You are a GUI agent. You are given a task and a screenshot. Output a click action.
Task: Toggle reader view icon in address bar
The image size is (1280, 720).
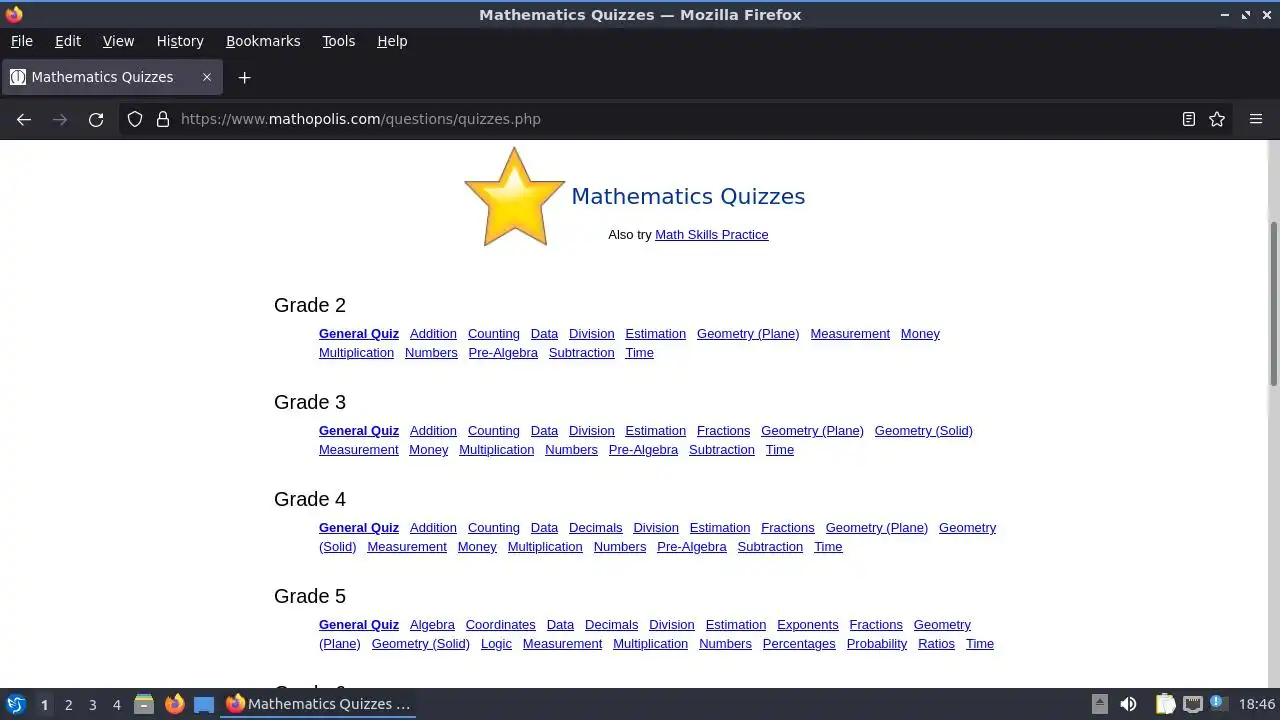click(1188, 119)
